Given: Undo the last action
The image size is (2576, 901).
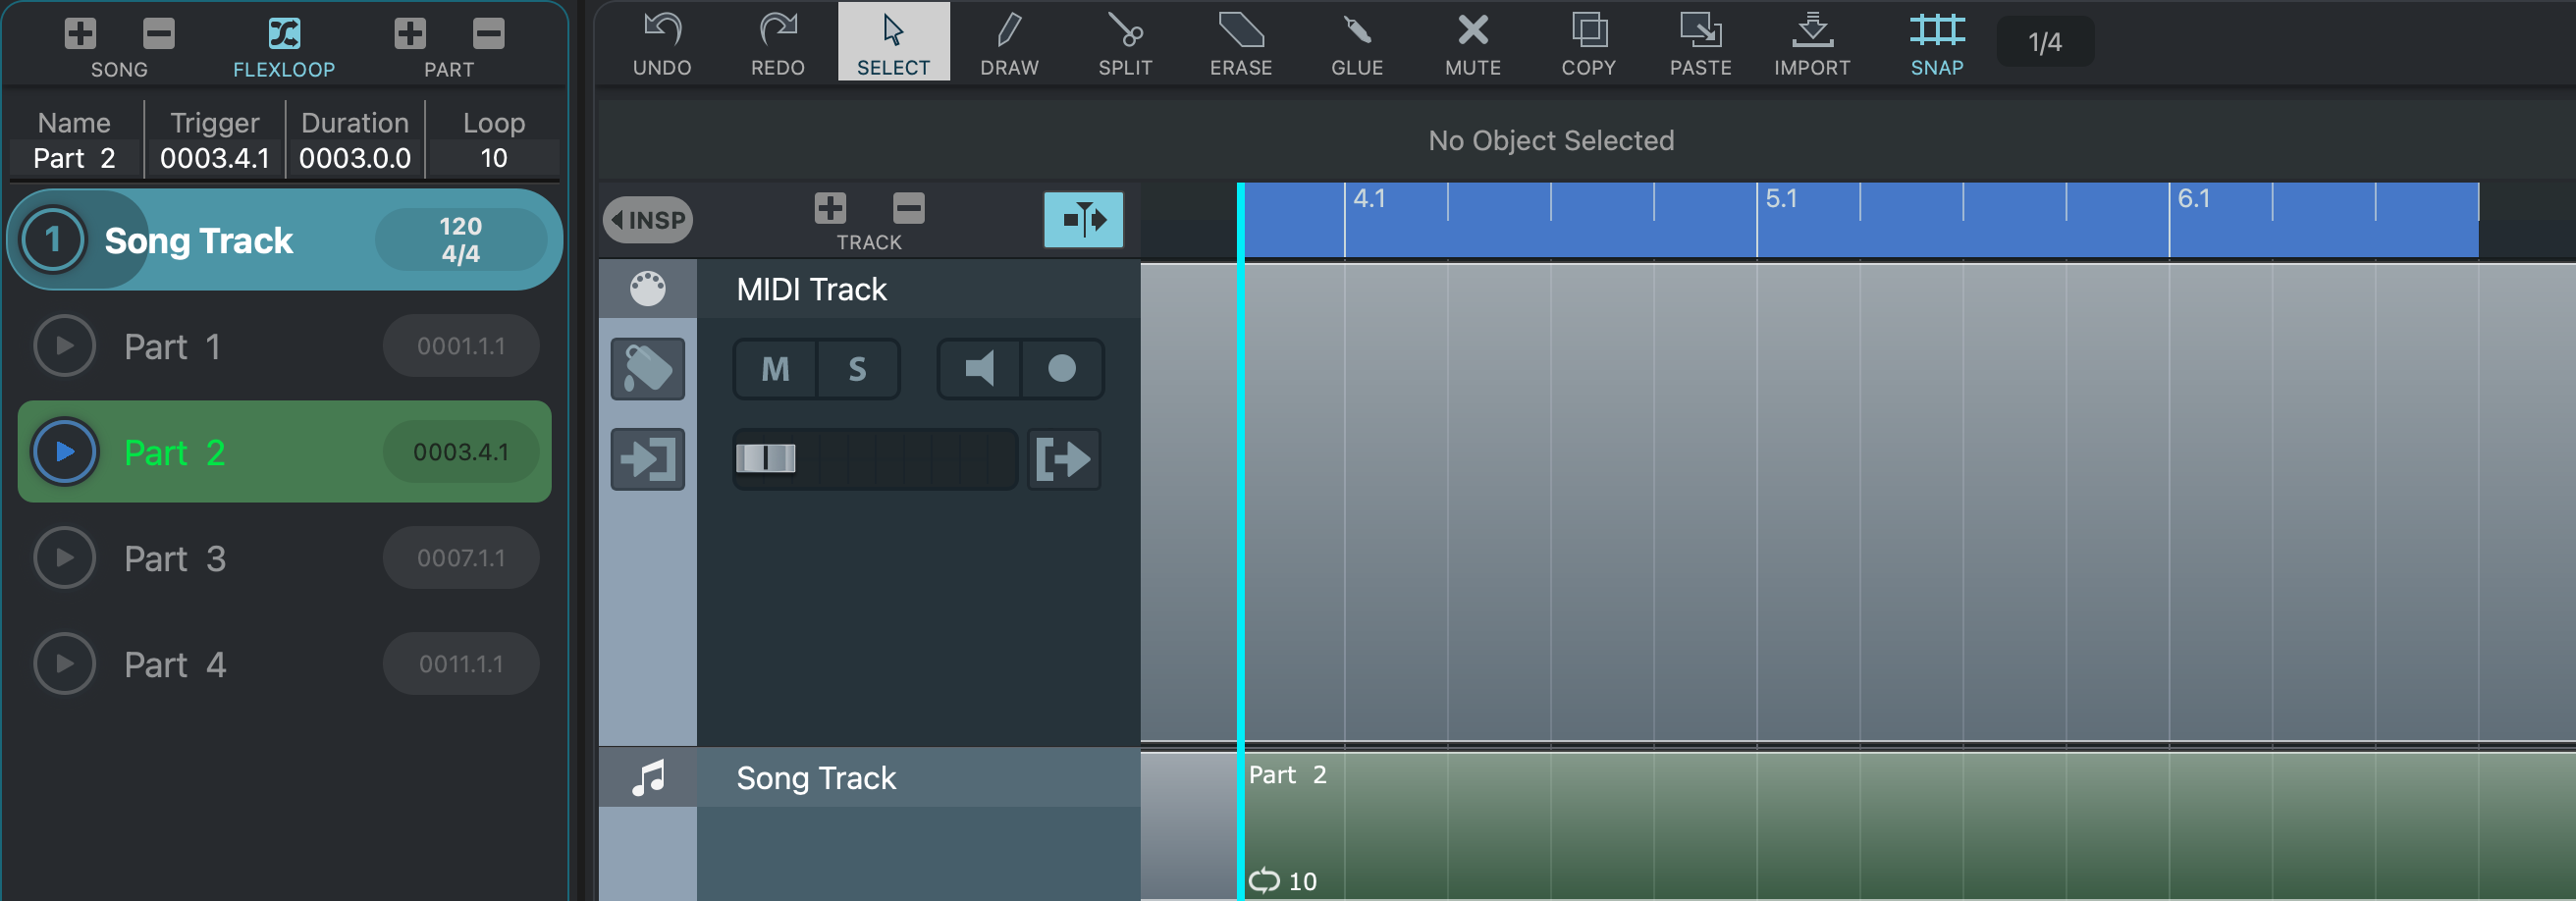Looking at the screenshot, I should 662,43.
